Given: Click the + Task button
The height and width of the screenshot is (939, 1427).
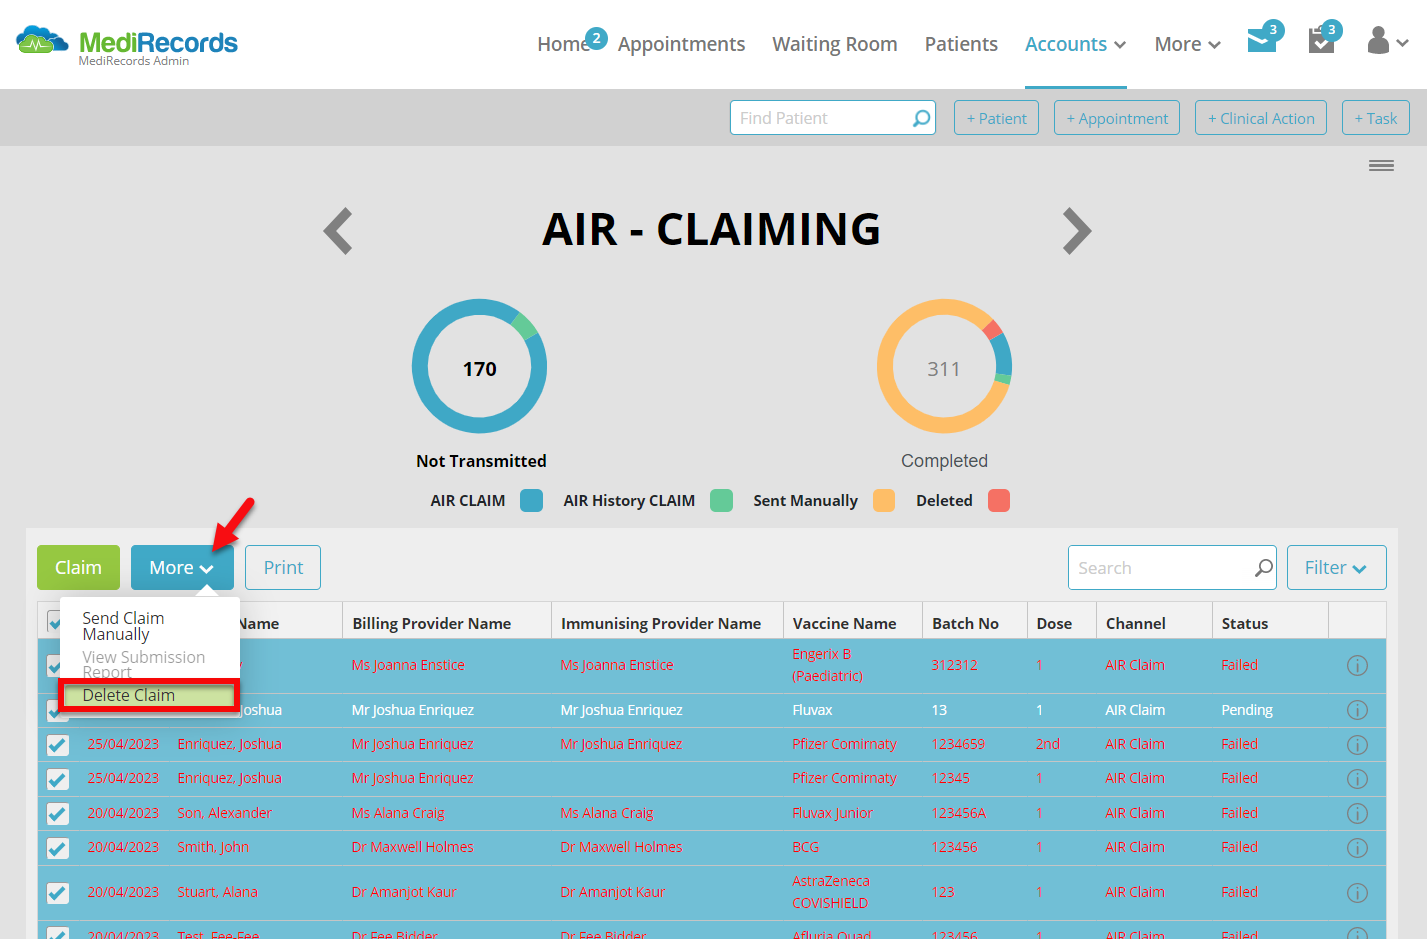Looking at the screenshot, I should point(1376,118).
